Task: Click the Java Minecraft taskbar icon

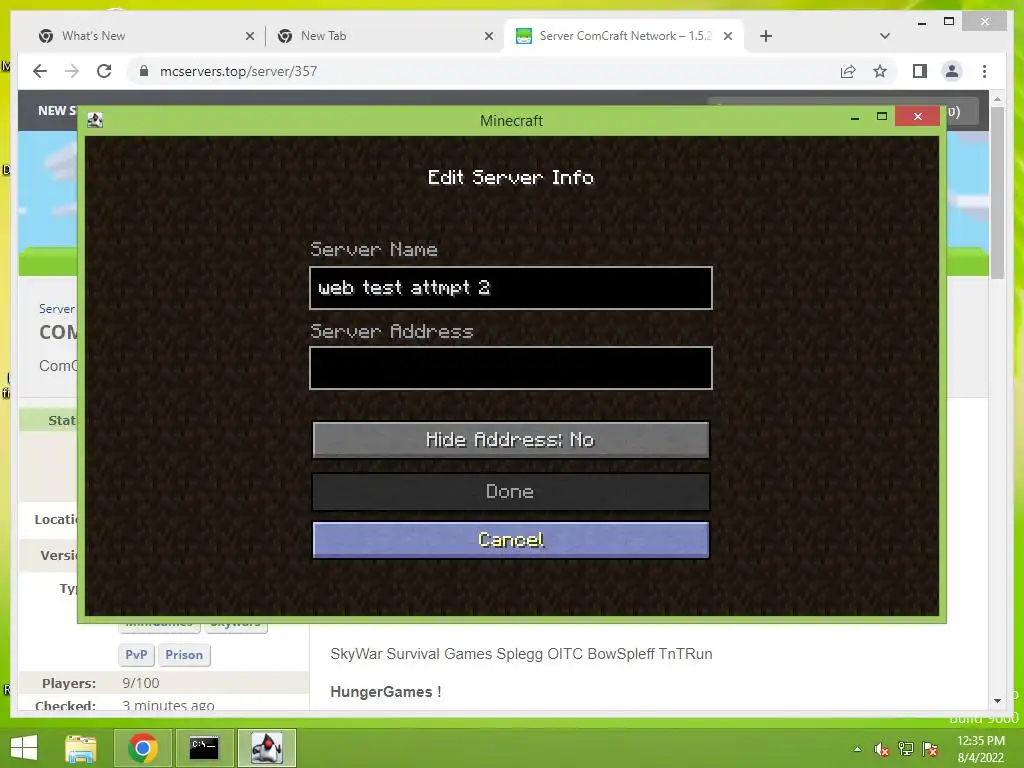Action: point(266,748)
